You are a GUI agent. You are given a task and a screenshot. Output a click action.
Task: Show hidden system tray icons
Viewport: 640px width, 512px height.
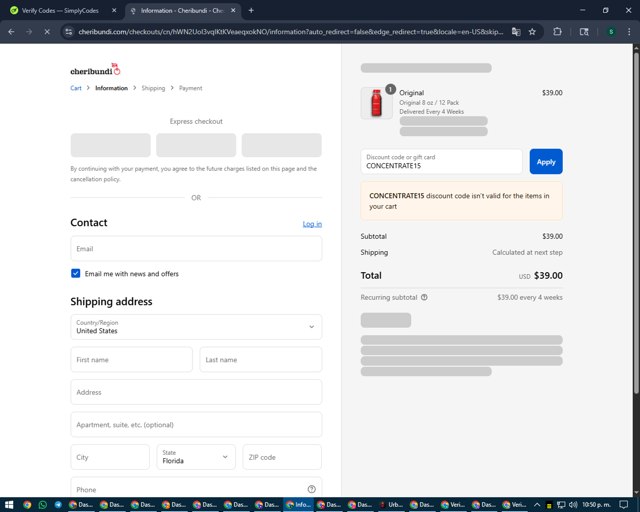coord(537,505)
